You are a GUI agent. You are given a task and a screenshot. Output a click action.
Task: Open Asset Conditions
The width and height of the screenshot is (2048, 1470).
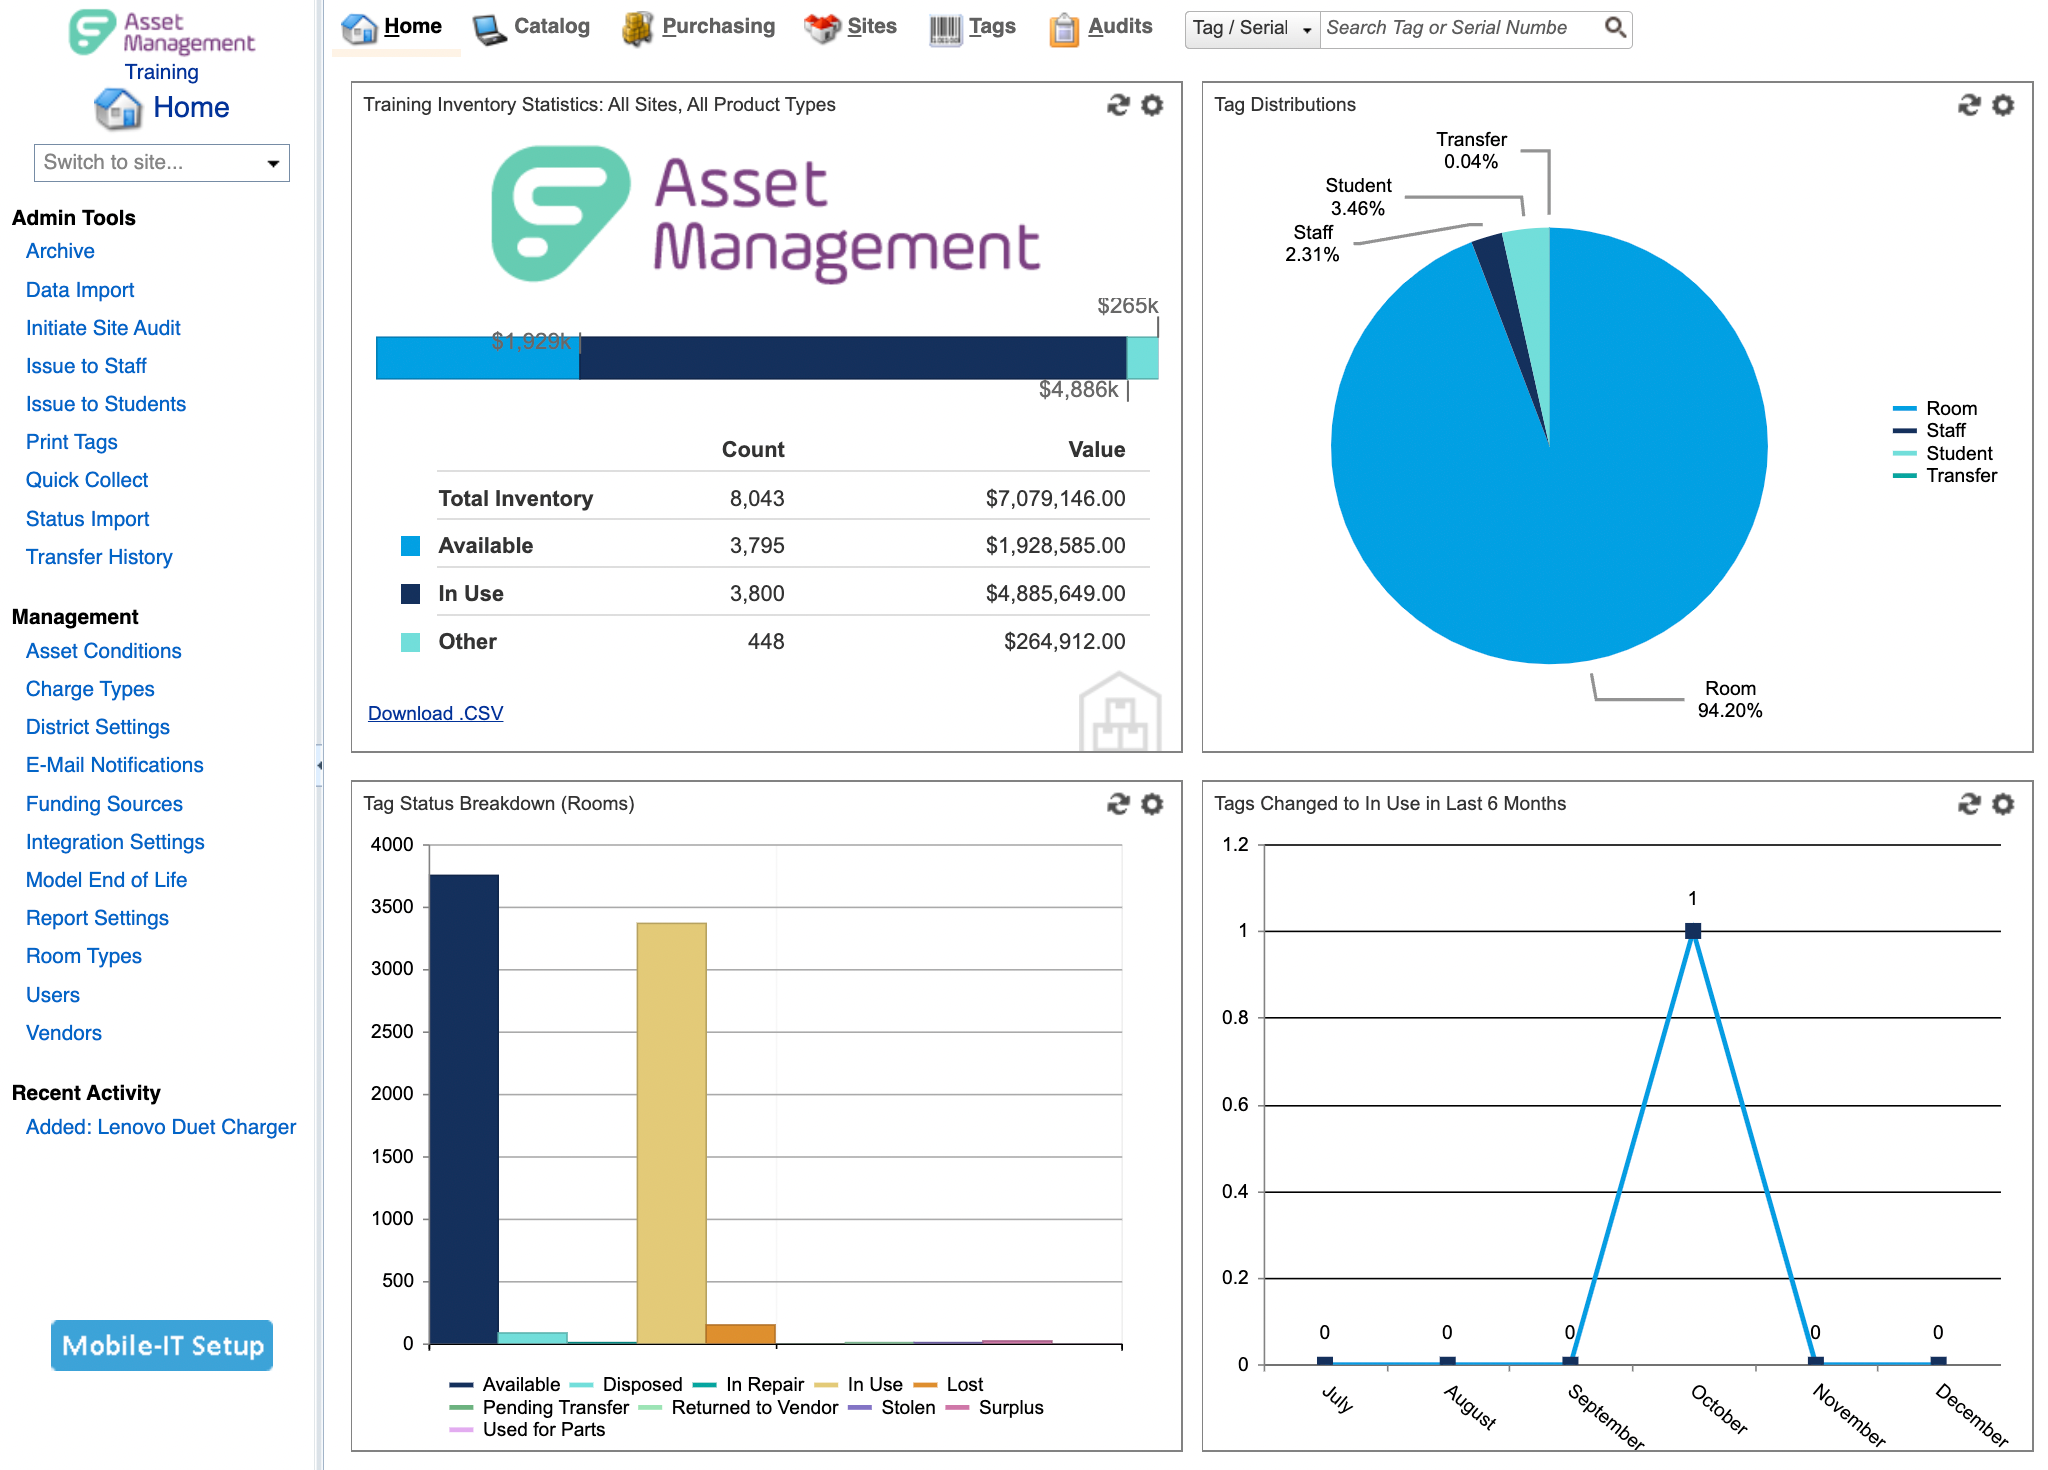tap(104, 651)
